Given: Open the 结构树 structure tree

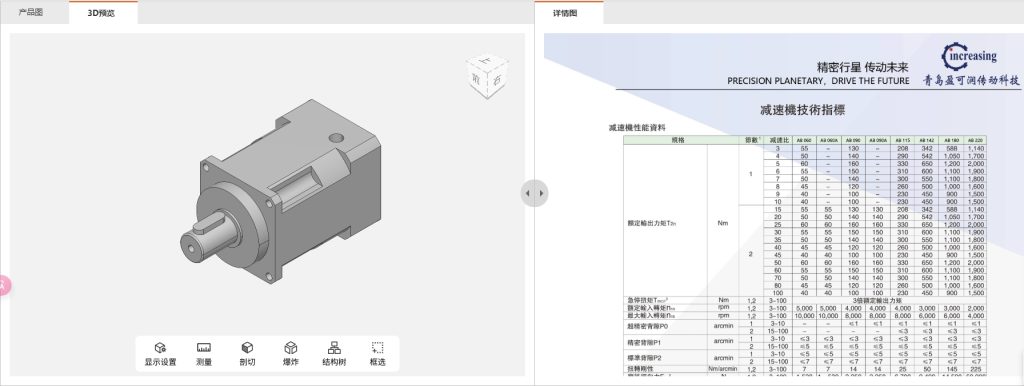Looking at the screenshot, I should click(x=334, y=353).
